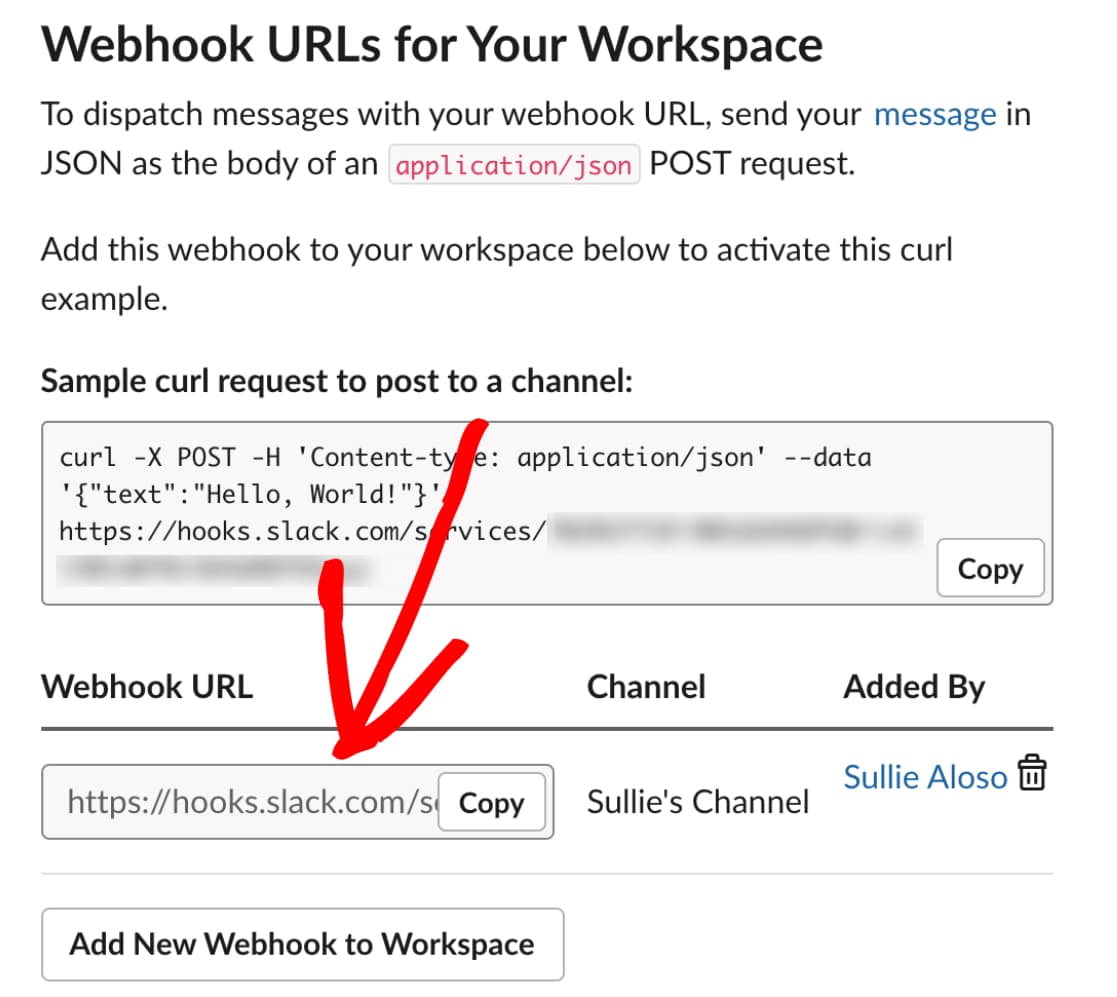
Task: Click the 'Channel' column header
Action: click(646, 687)
